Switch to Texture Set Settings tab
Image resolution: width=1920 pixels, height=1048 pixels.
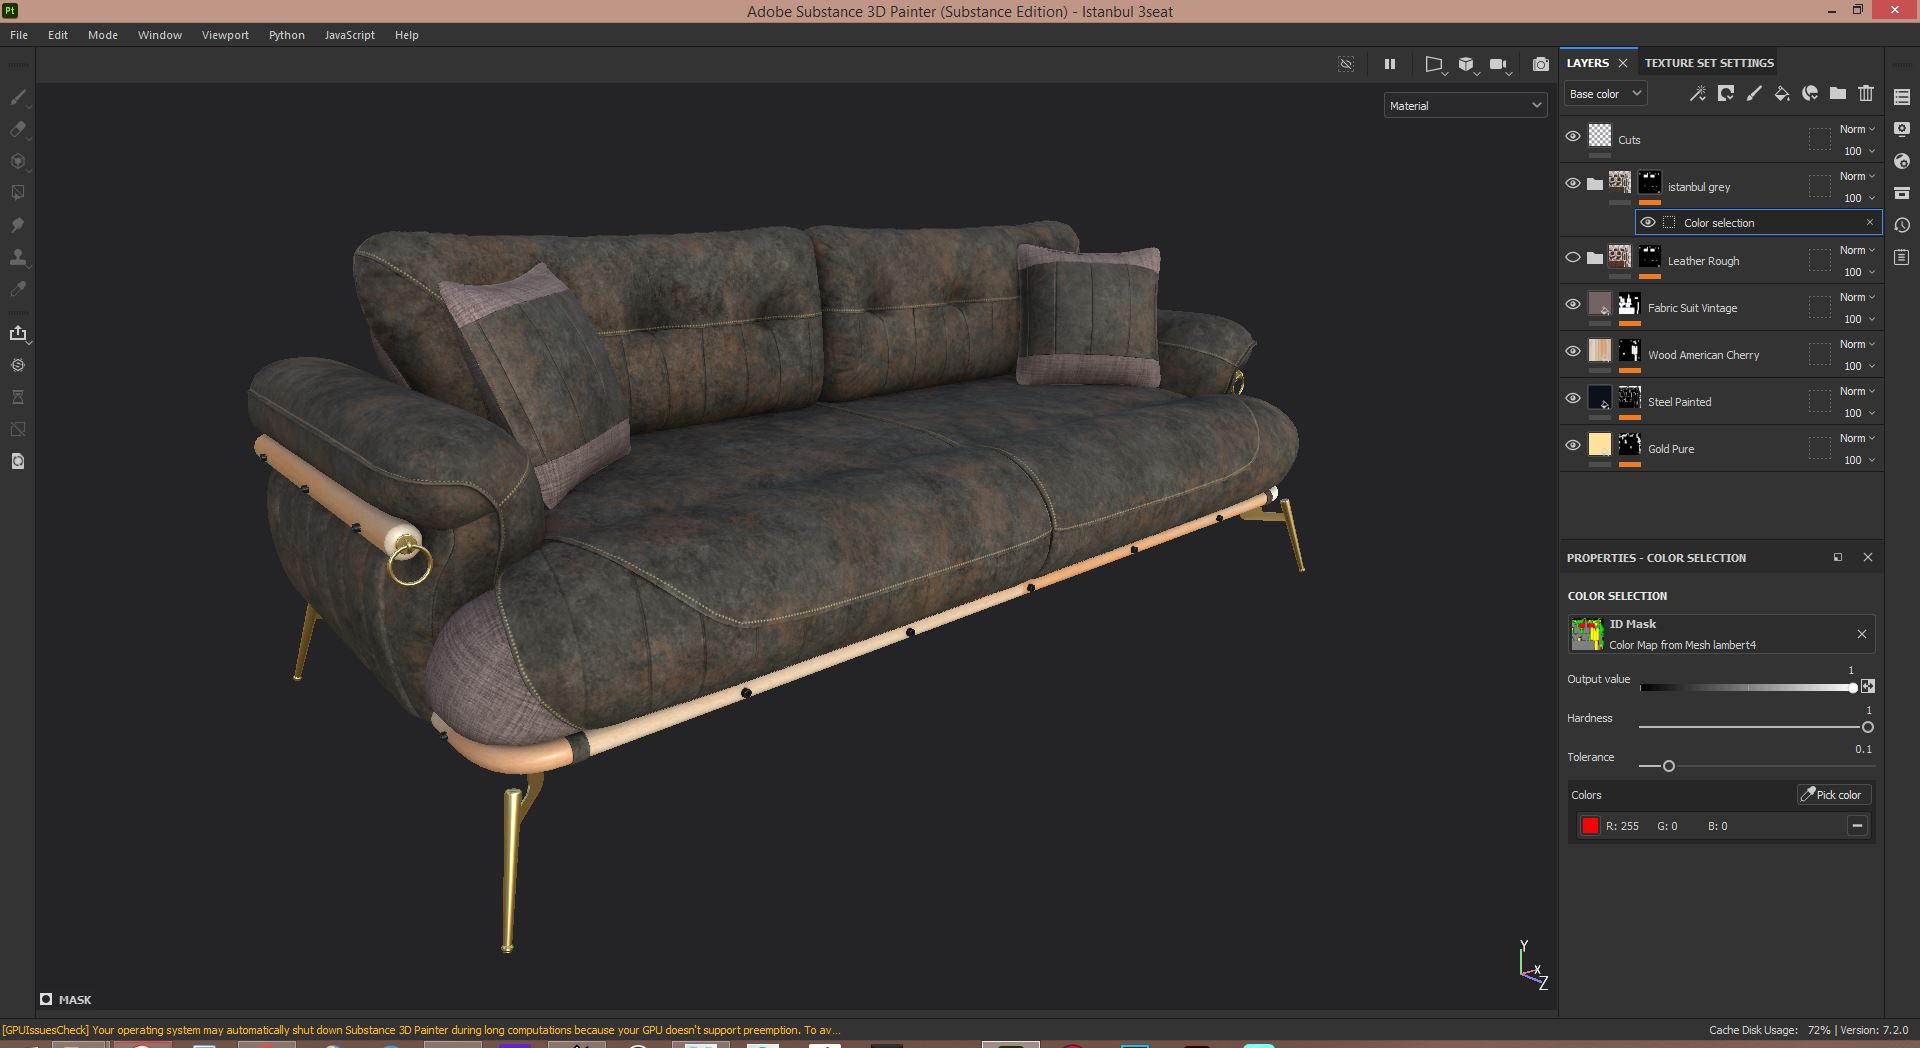(x=1708, y=62)
